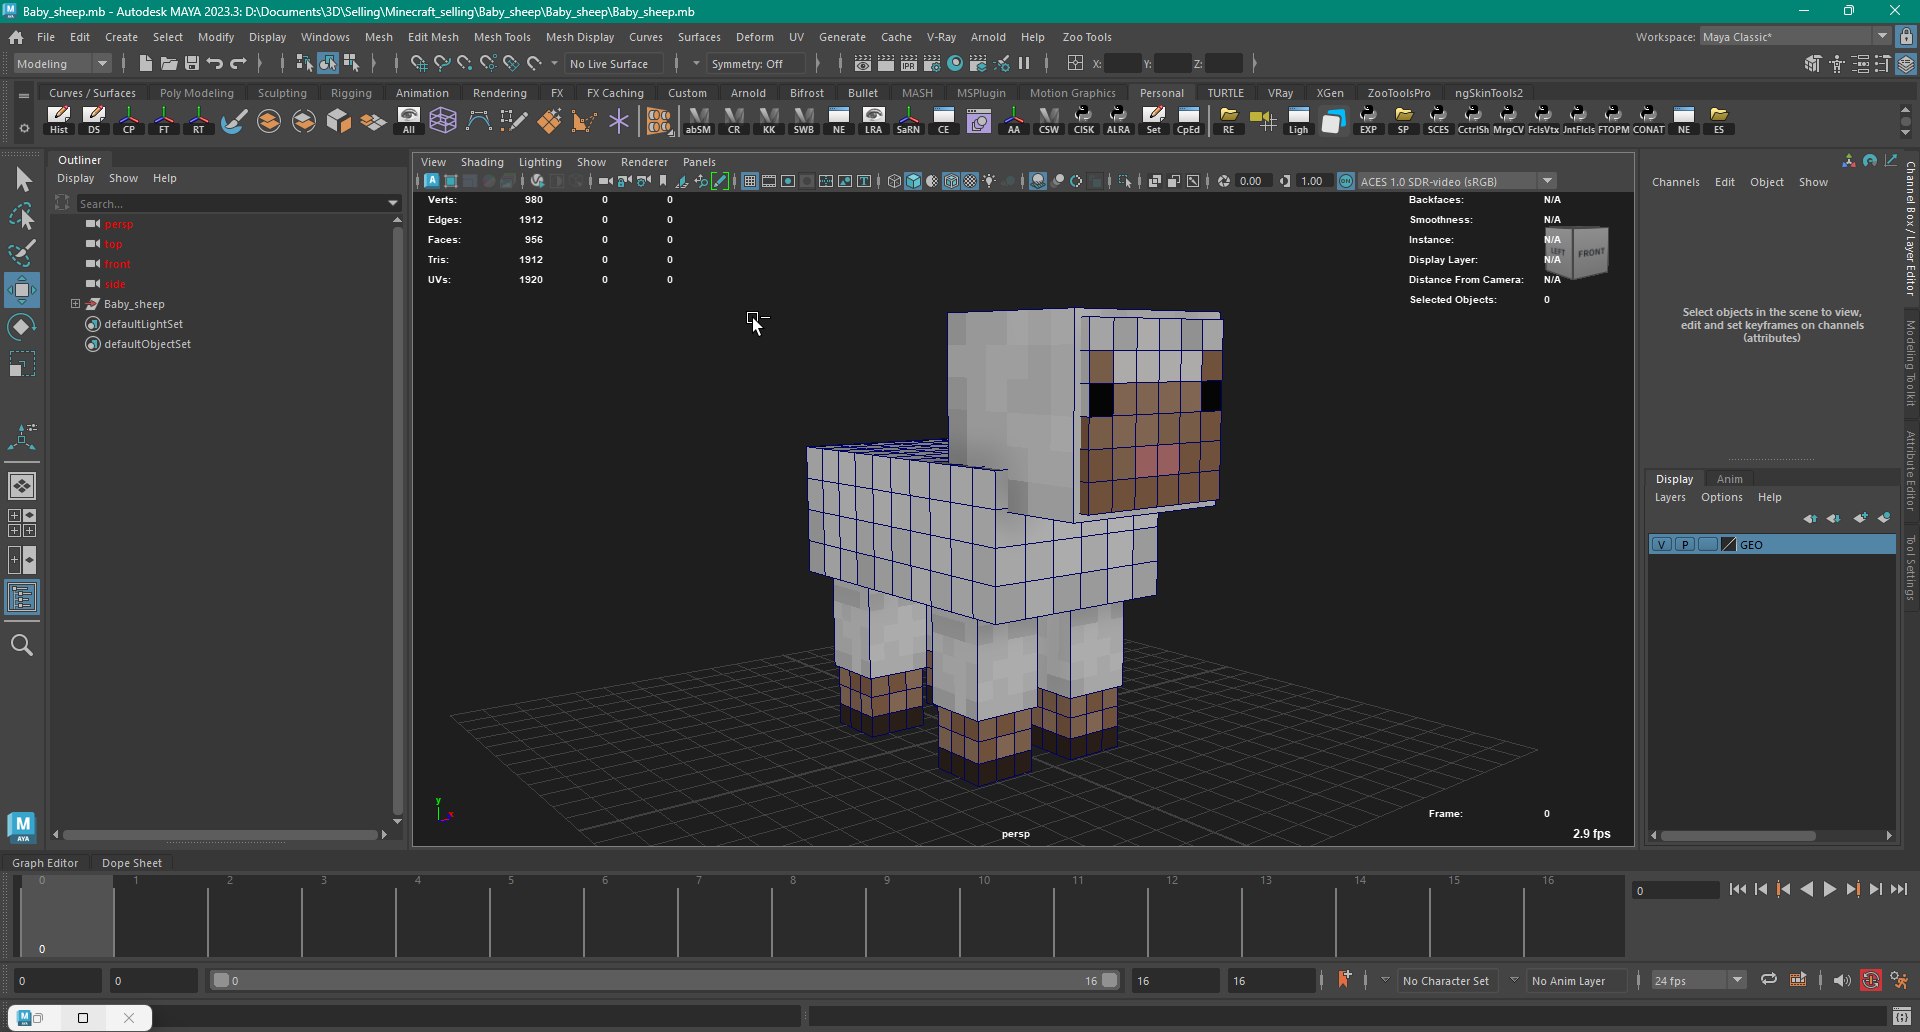The height and width of the screenshot is (1032, 1920).
Task: Run the abSM shelf script
Action: point(699,120)
